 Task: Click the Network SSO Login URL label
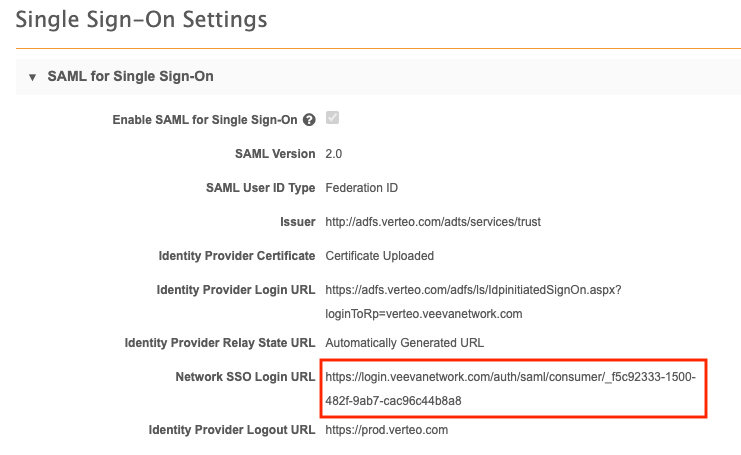(x=245, y=377)
